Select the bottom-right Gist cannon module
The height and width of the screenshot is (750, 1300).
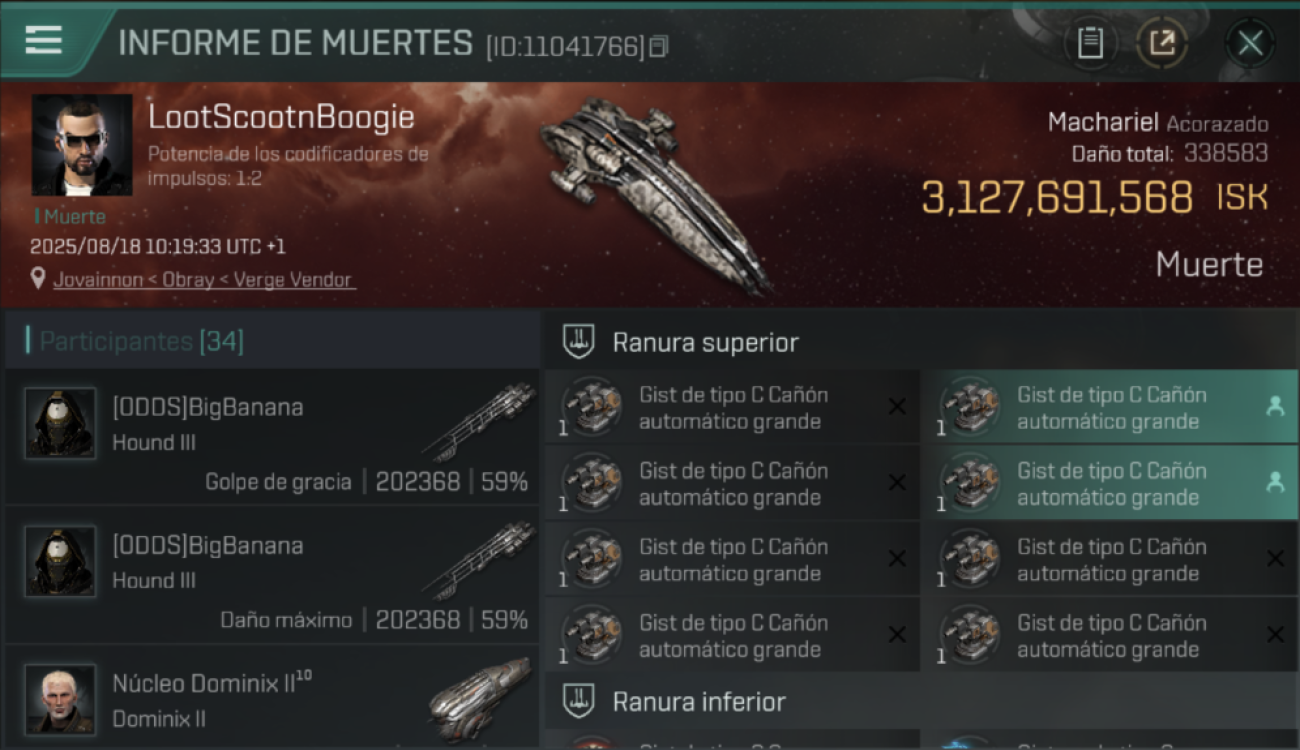tap(1109, 635)
